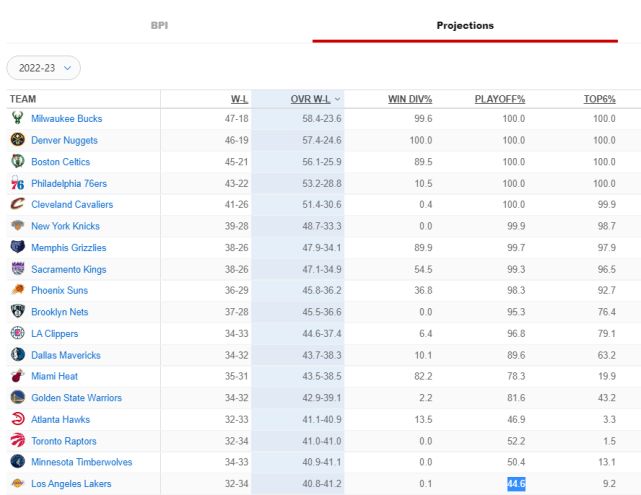This screenshot has width=641, height=495.
Task: Switch to the BPI tab
Action: point(159,25)
